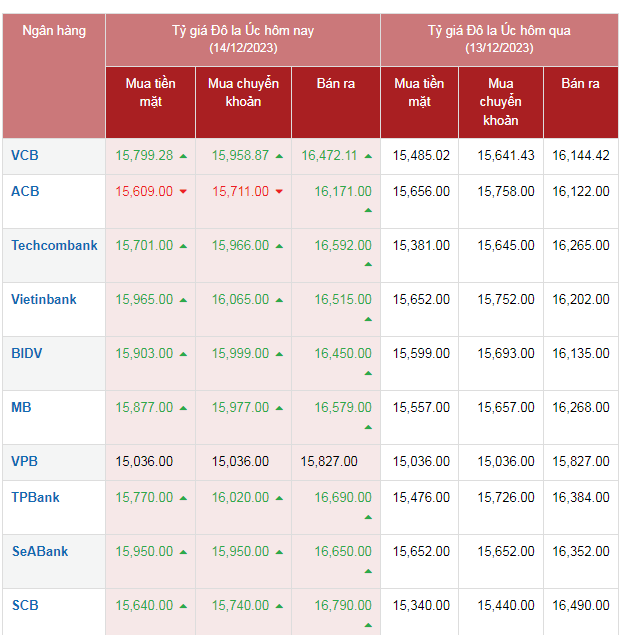Click red down arrow beside ACB 15,711.00

(279, 192)
